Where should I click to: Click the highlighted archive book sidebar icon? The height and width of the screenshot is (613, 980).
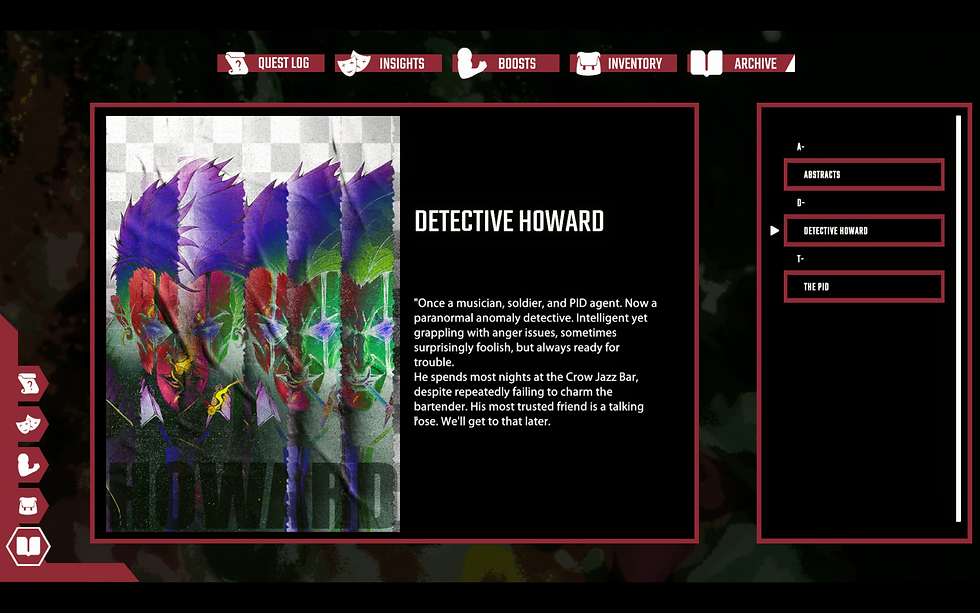28,546
